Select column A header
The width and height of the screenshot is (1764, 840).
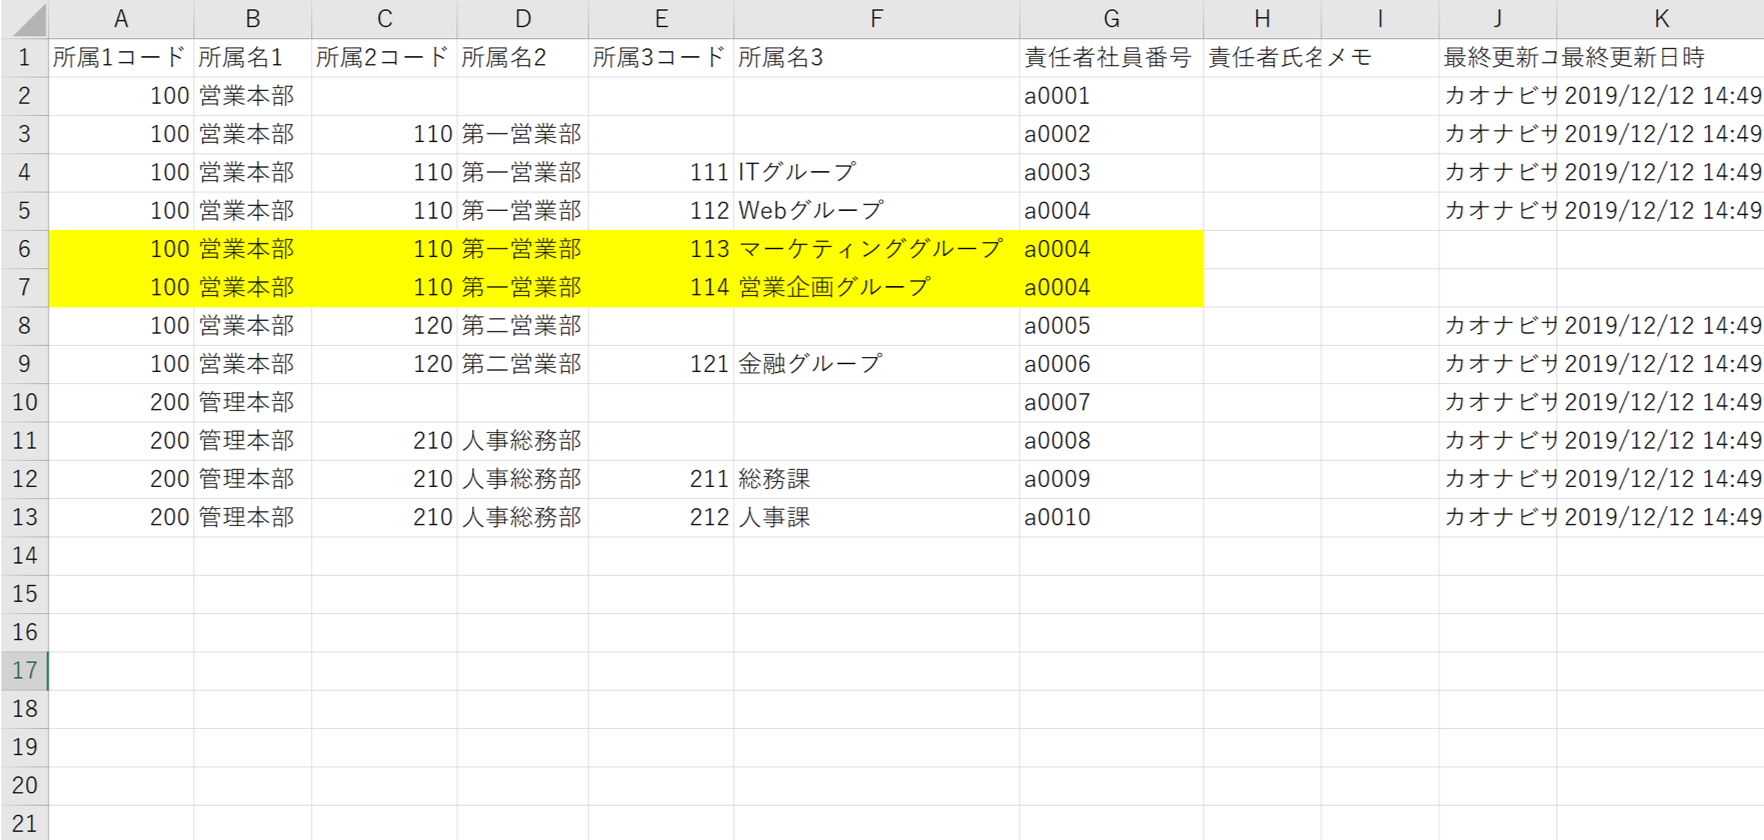(x=121, y=19)
